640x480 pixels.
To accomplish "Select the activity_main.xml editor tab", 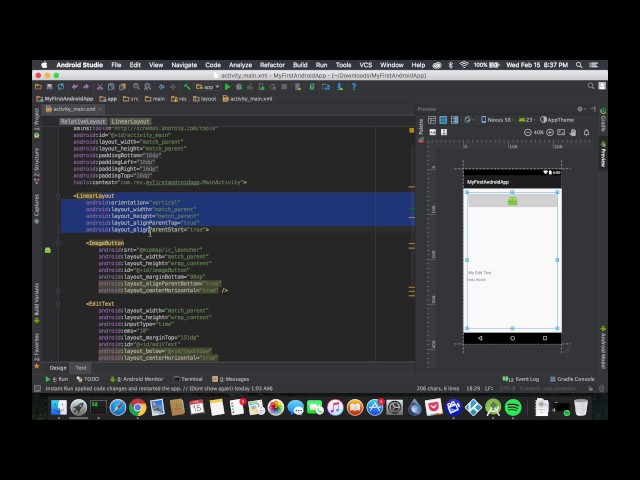I will (x=73, y=109).
